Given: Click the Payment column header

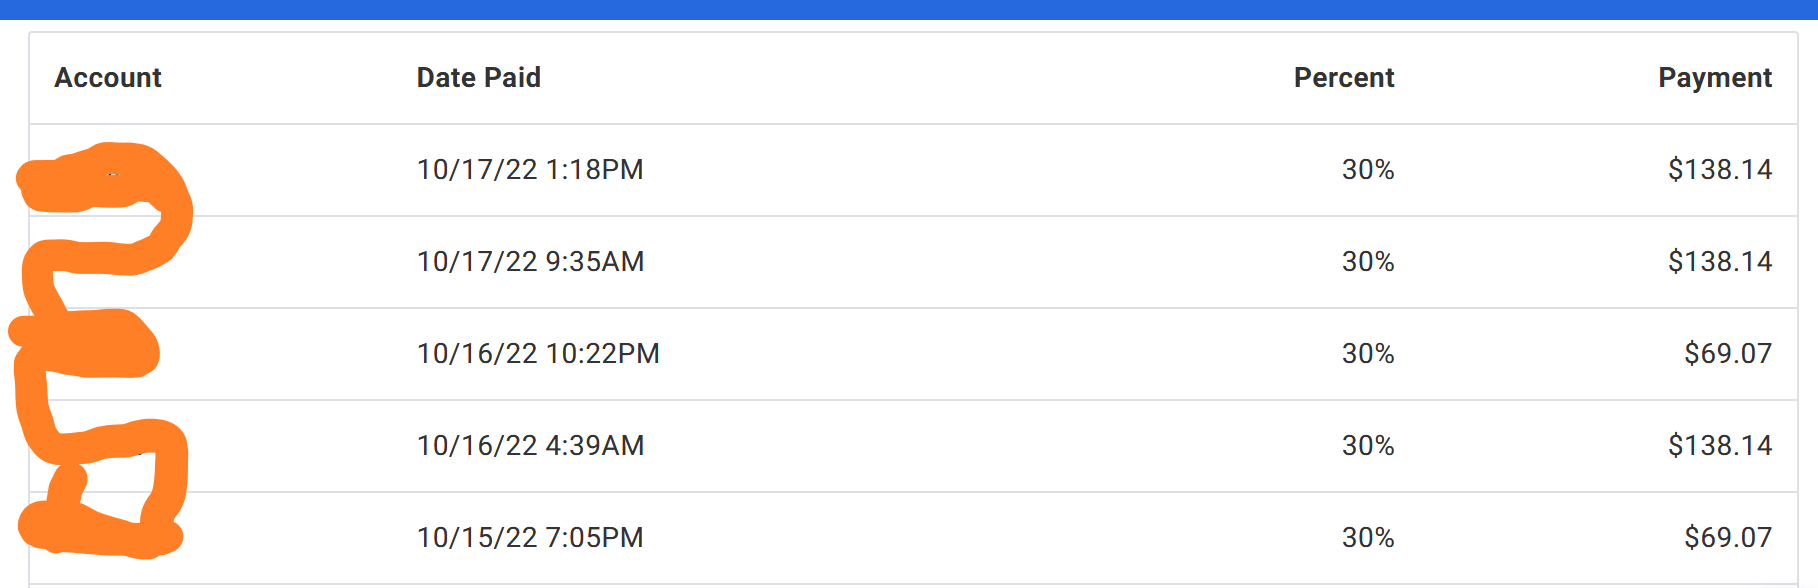Looking at the screenshot, I should pyautogui.click(x=1714, y=78).
